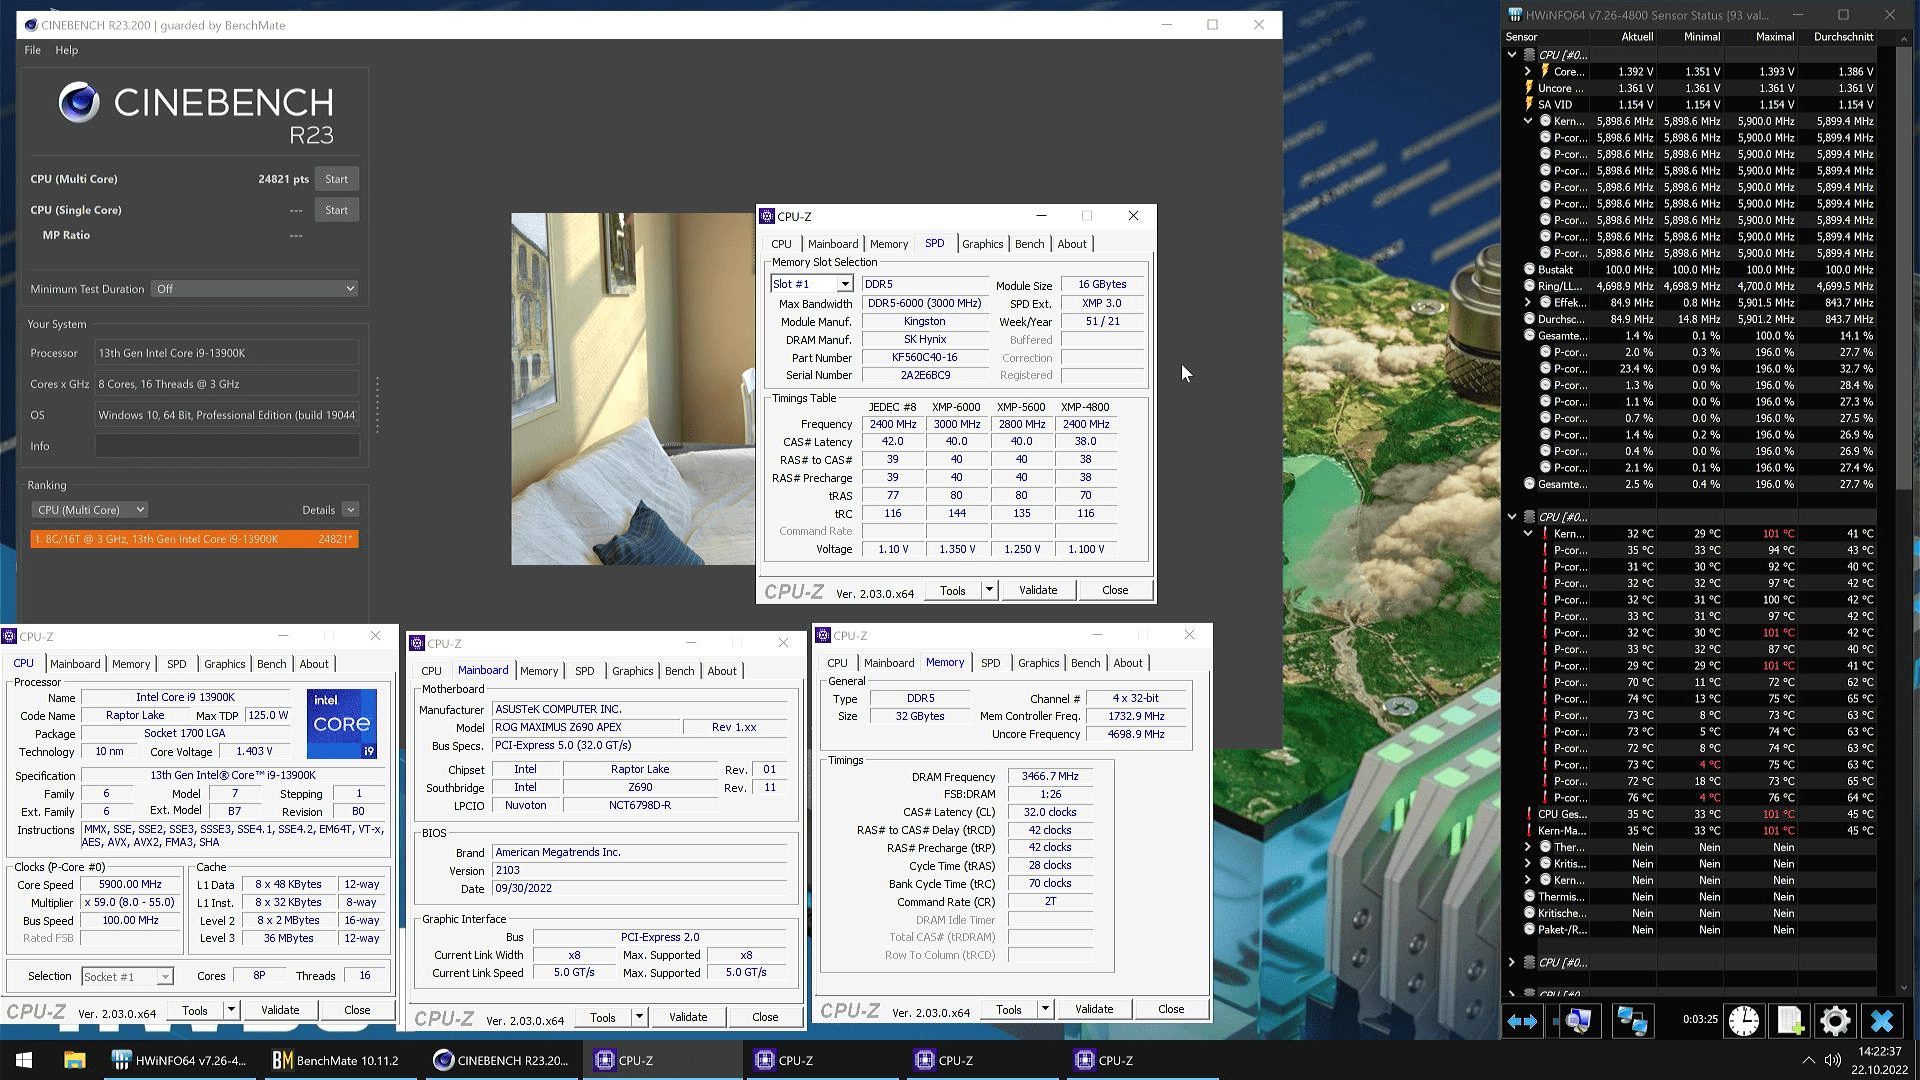The image size is (1920, 1080).
Task: Open Tools dropdown arrow in SPD window
Action: tap(989, 590)
